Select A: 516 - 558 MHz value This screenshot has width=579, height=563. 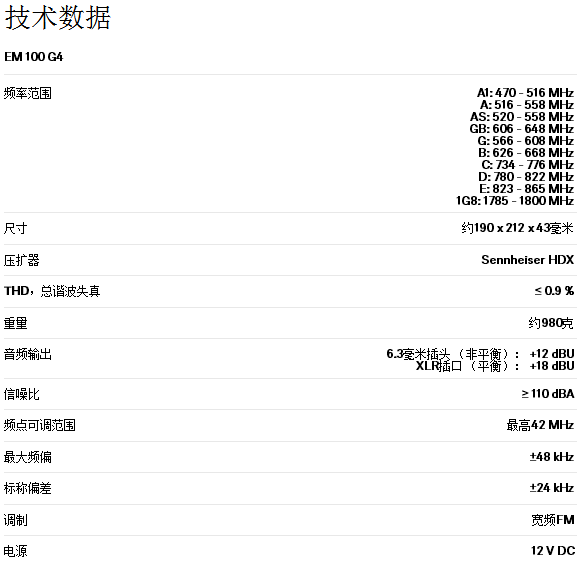pyautogui.click(x=527, y=105)
